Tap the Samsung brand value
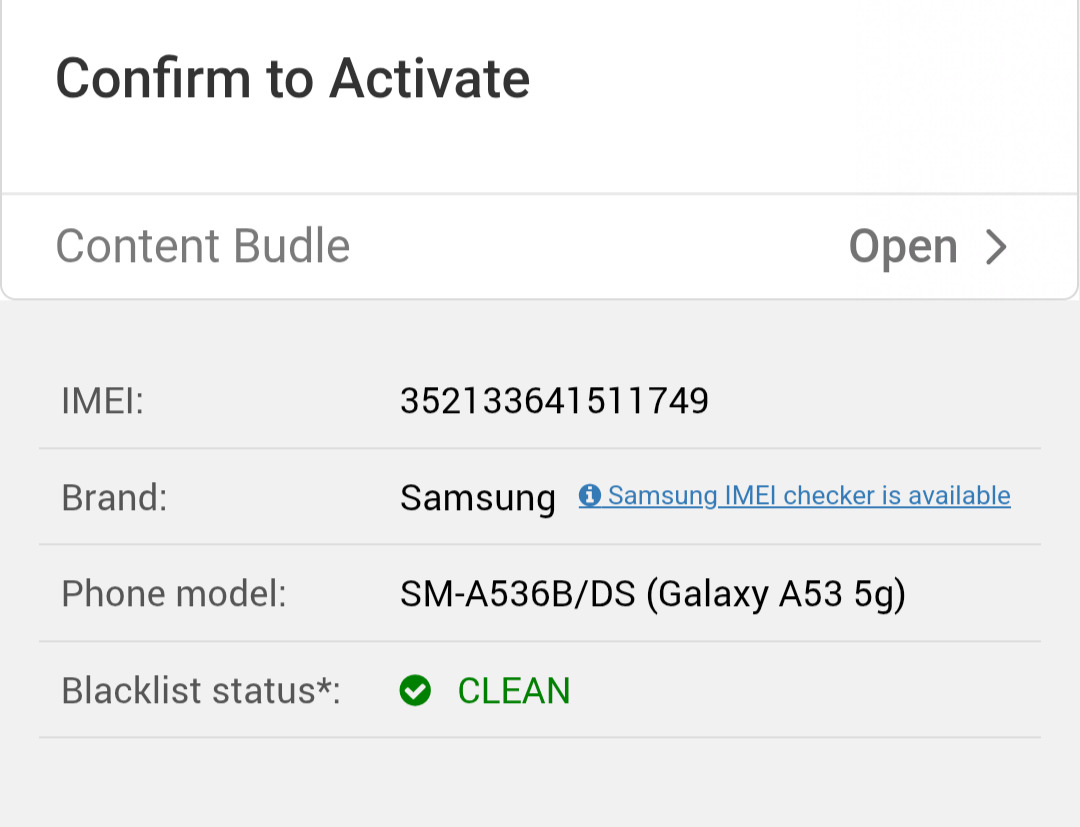Image resolution: width=1080 pixels, height=827 pixels. pos(477,497)
